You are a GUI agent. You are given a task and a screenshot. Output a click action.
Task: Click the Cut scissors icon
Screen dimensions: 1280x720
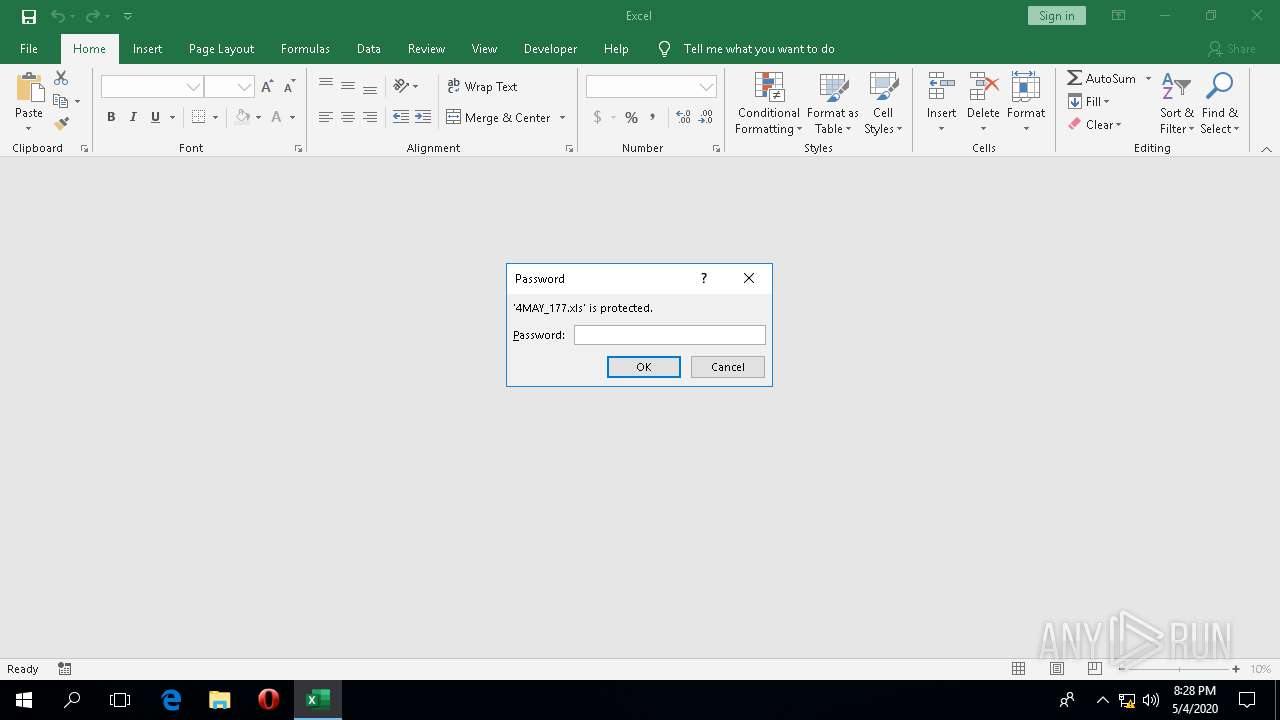point(61,78)
